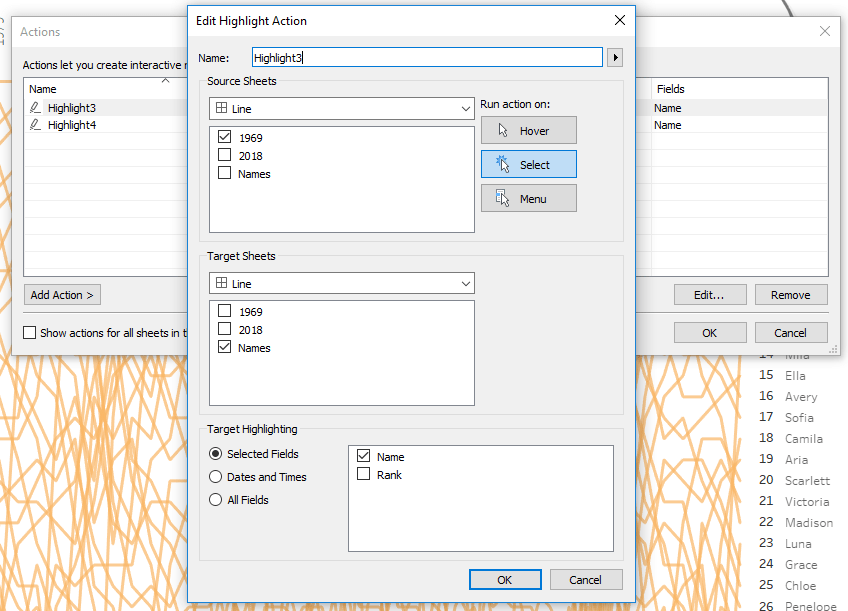Enable the Rank field checkbox
848x611 pixels.
tap(363, 475)
